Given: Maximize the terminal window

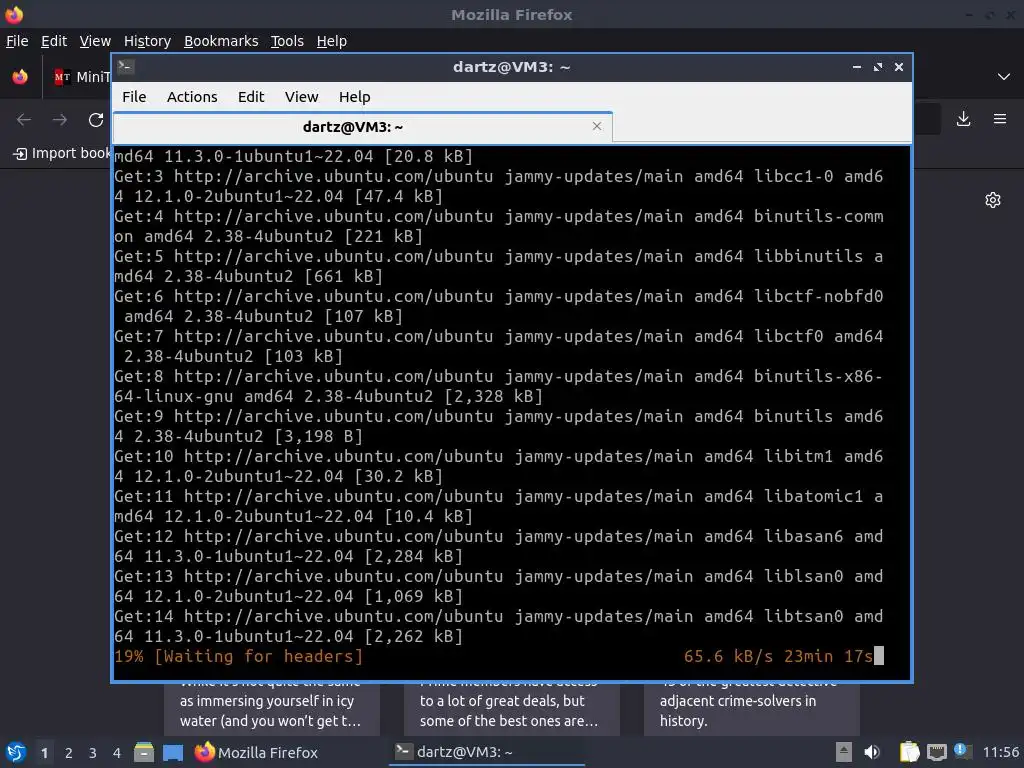Looking at the screenshot, I should (878, 67).
